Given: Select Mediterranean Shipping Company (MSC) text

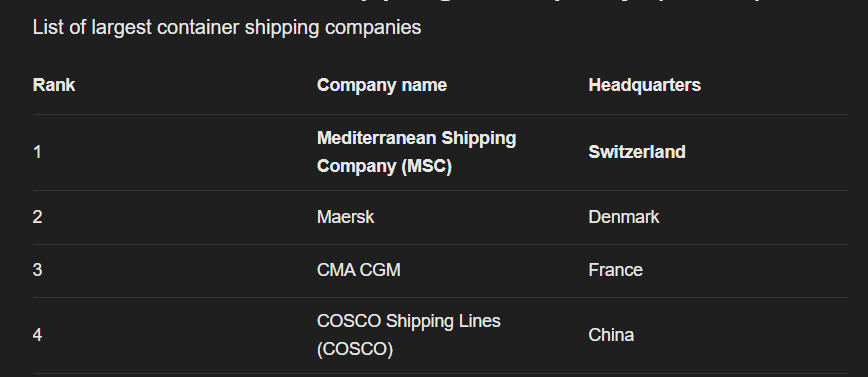Looking at the screenshot, I should point(416,152).
